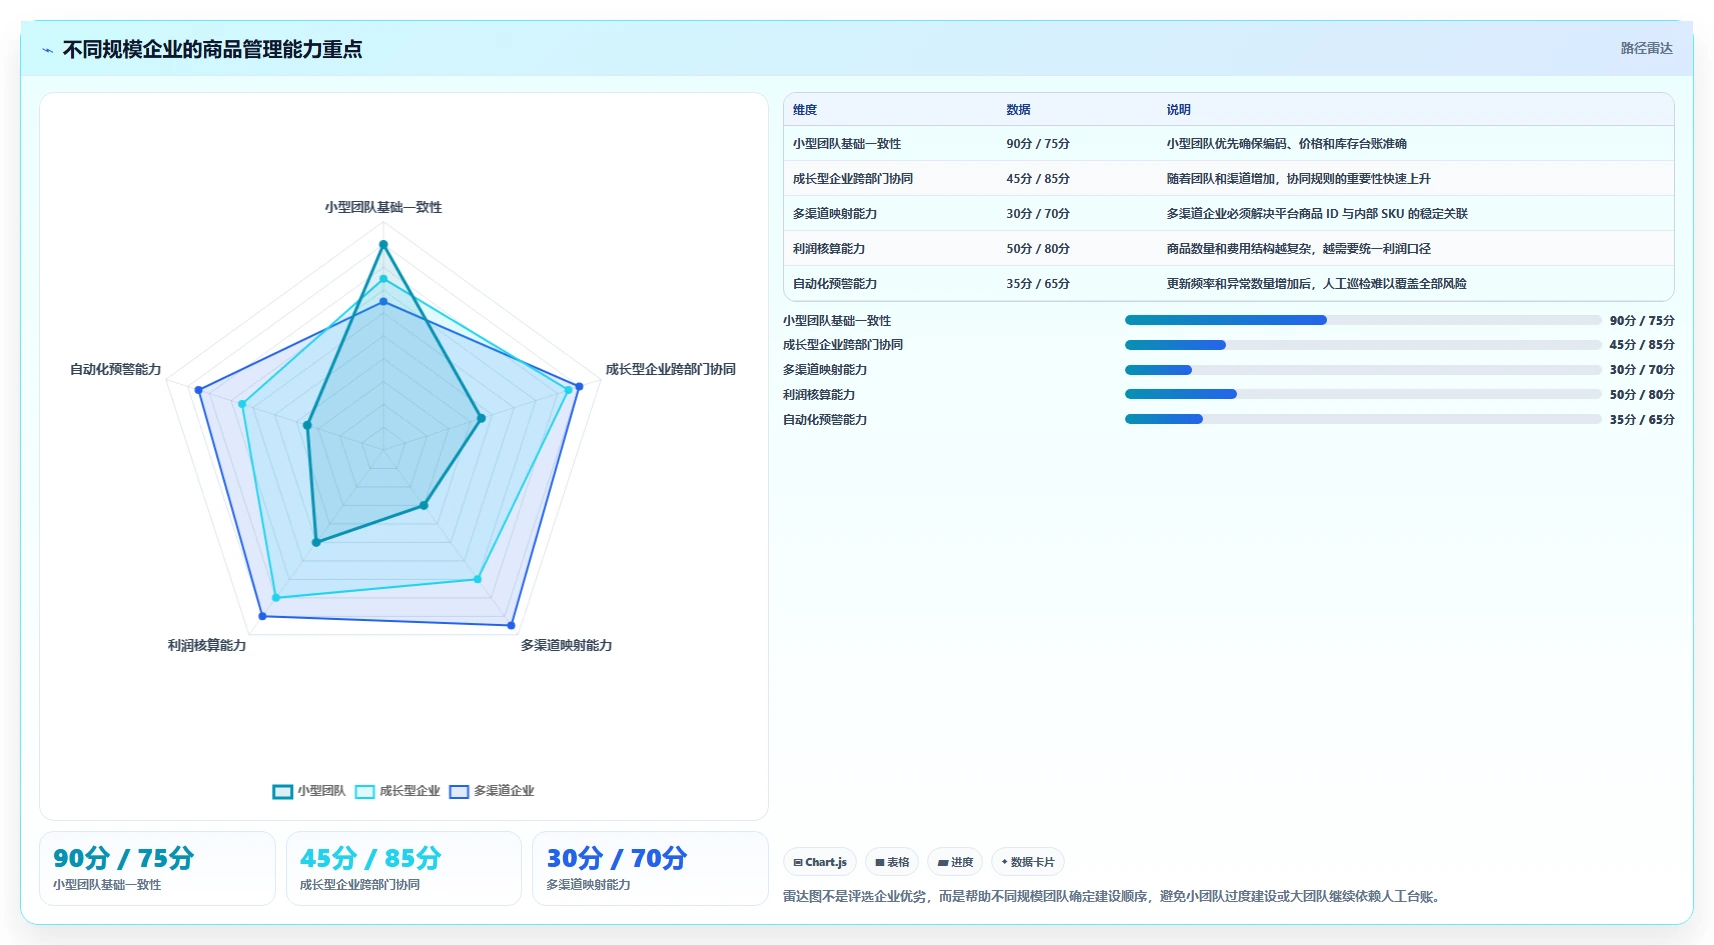This screenshot has width=1714, height=945.
Task: Open the 45分 / 85分 summary card
Action: point(404,868)
